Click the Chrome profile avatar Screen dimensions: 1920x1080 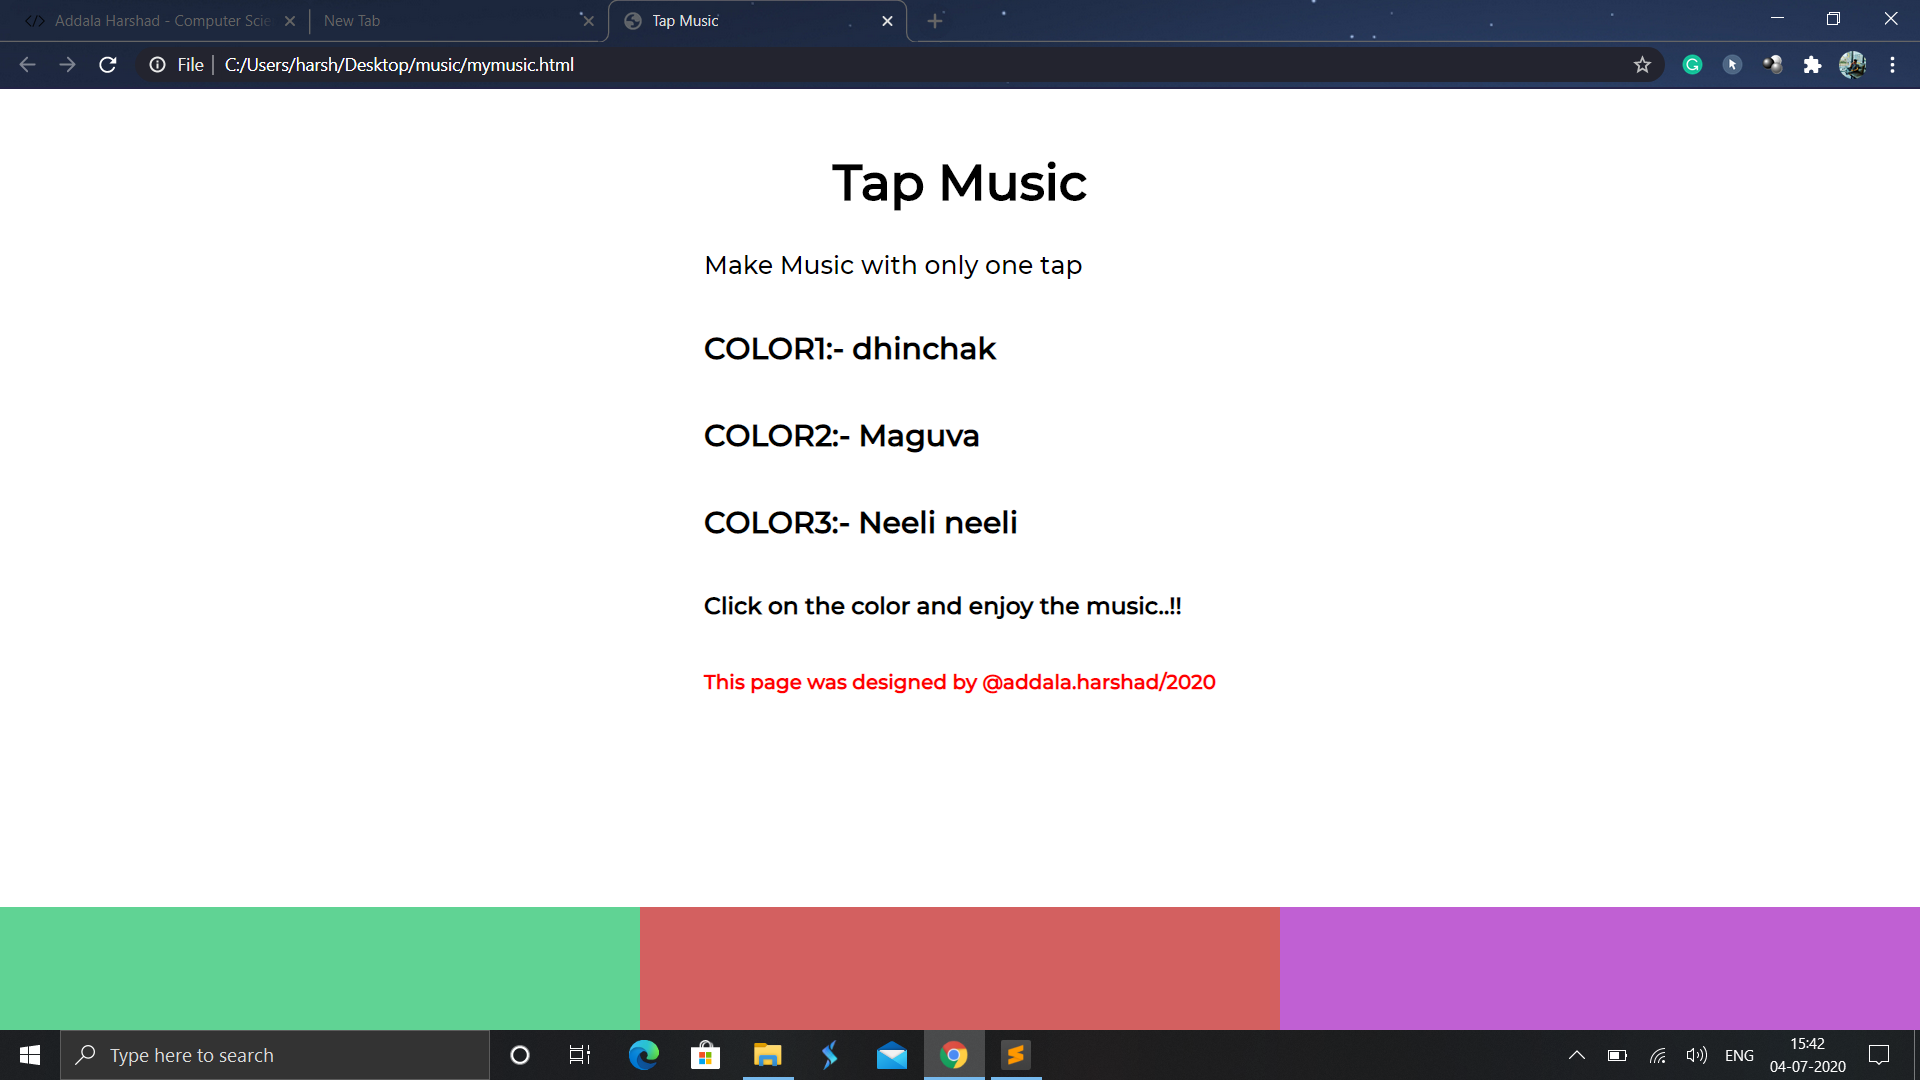tap(1852, 65)
